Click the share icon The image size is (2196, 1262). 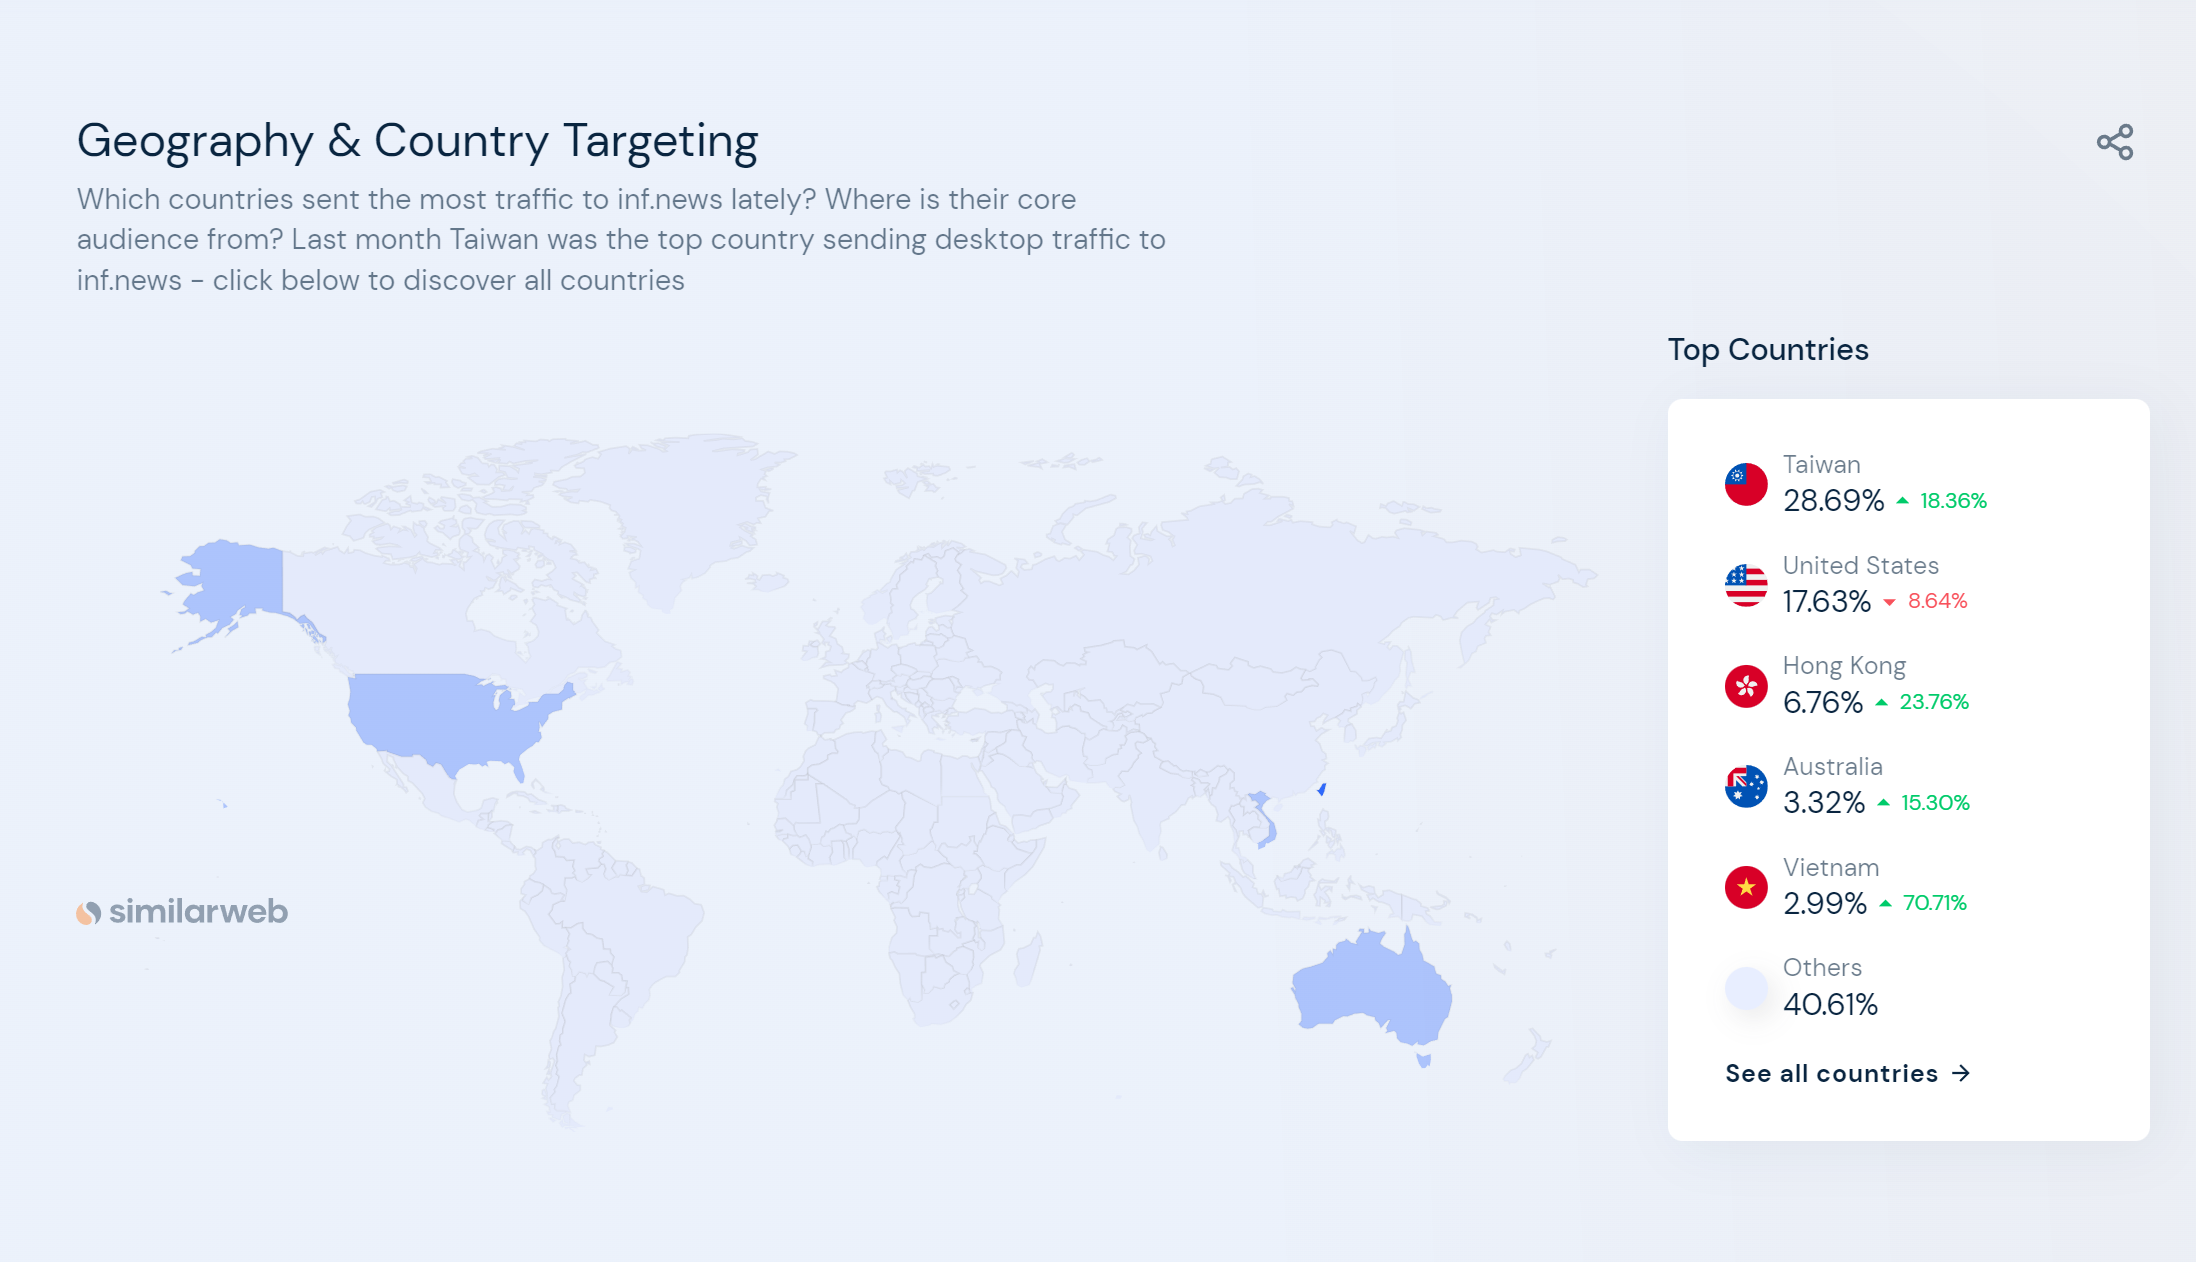click(x=2114, y=142)
